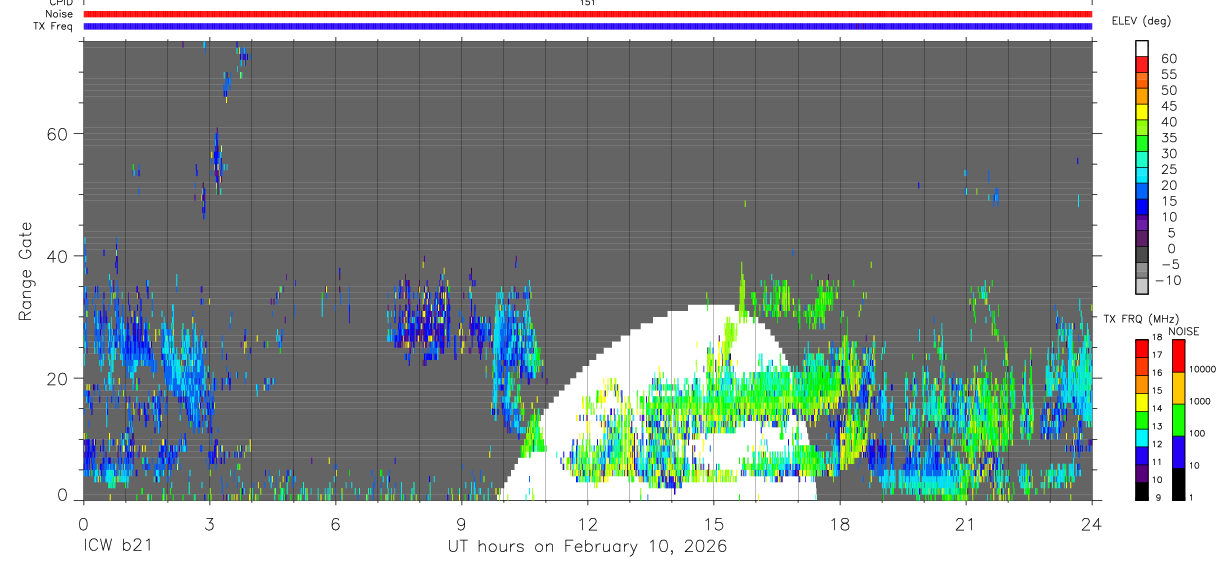Viewport: 1228px width, 567px height.
Task: Pick the yellow swatch in the ELEV scale
Action: tap(1143, 111)
